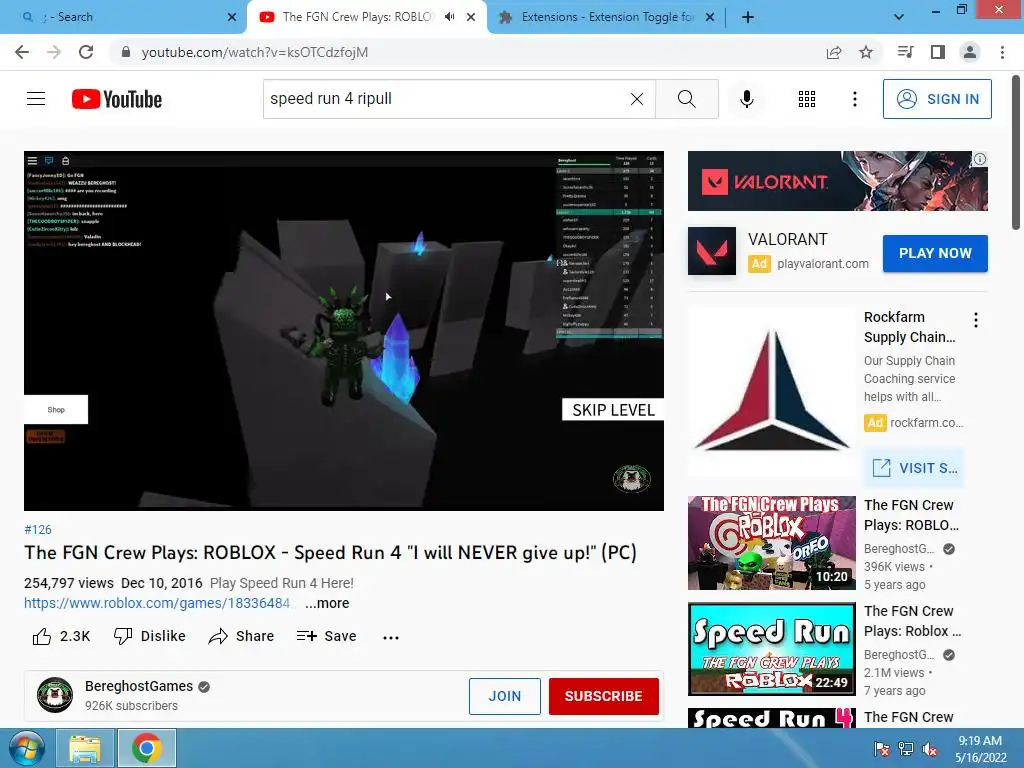This screenshot has width=1024, height=768.
Task: Open more actions ellipsis under video
Action: pyautogui.click(x=391, y=637)
